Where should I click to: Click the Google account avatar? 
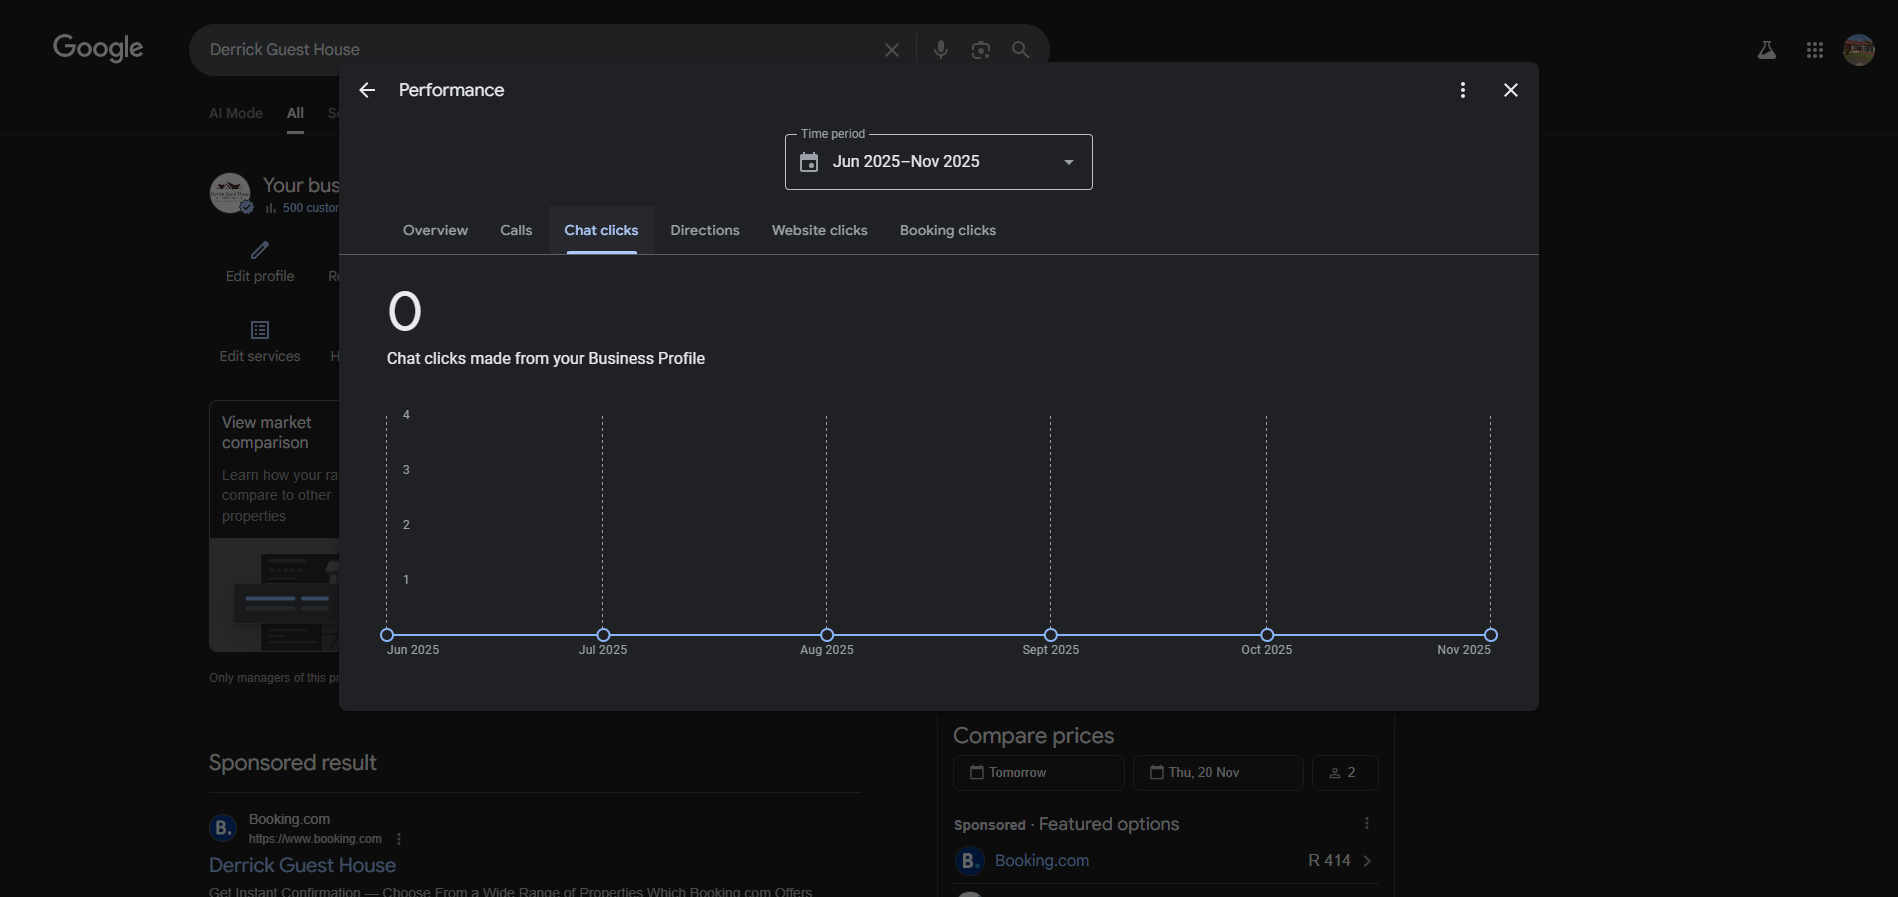pyautogui.click(x=1858, y=50)
